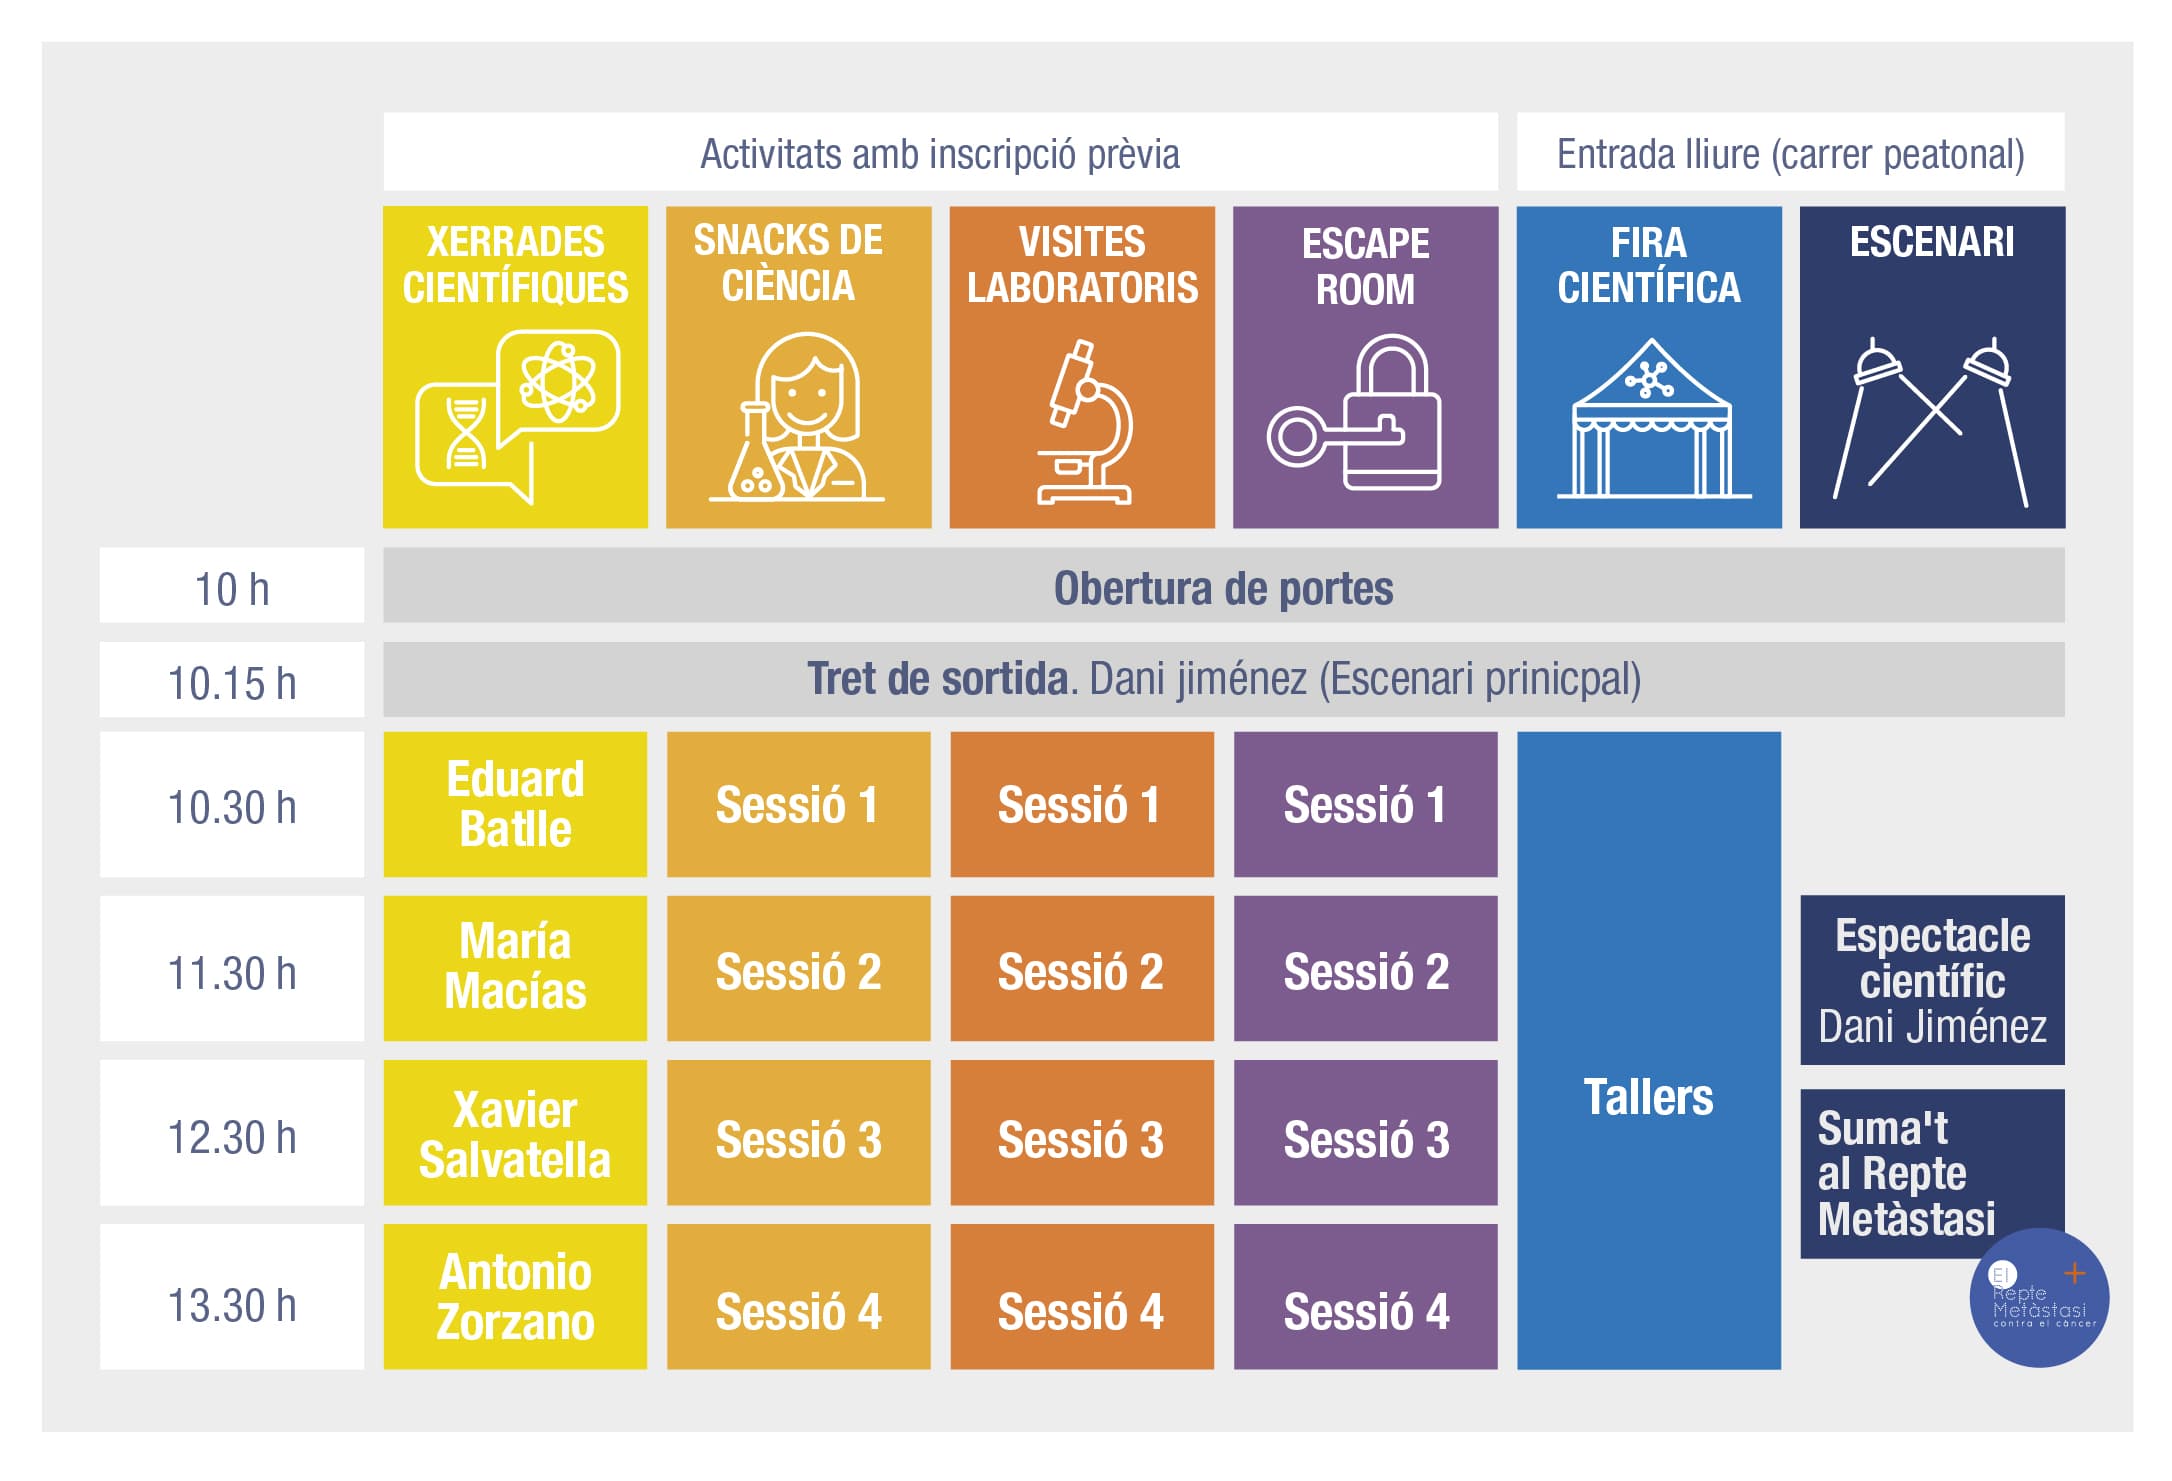
Task: Click the El Repte Metàstasi round logo
Action: coord(2039,1297)
